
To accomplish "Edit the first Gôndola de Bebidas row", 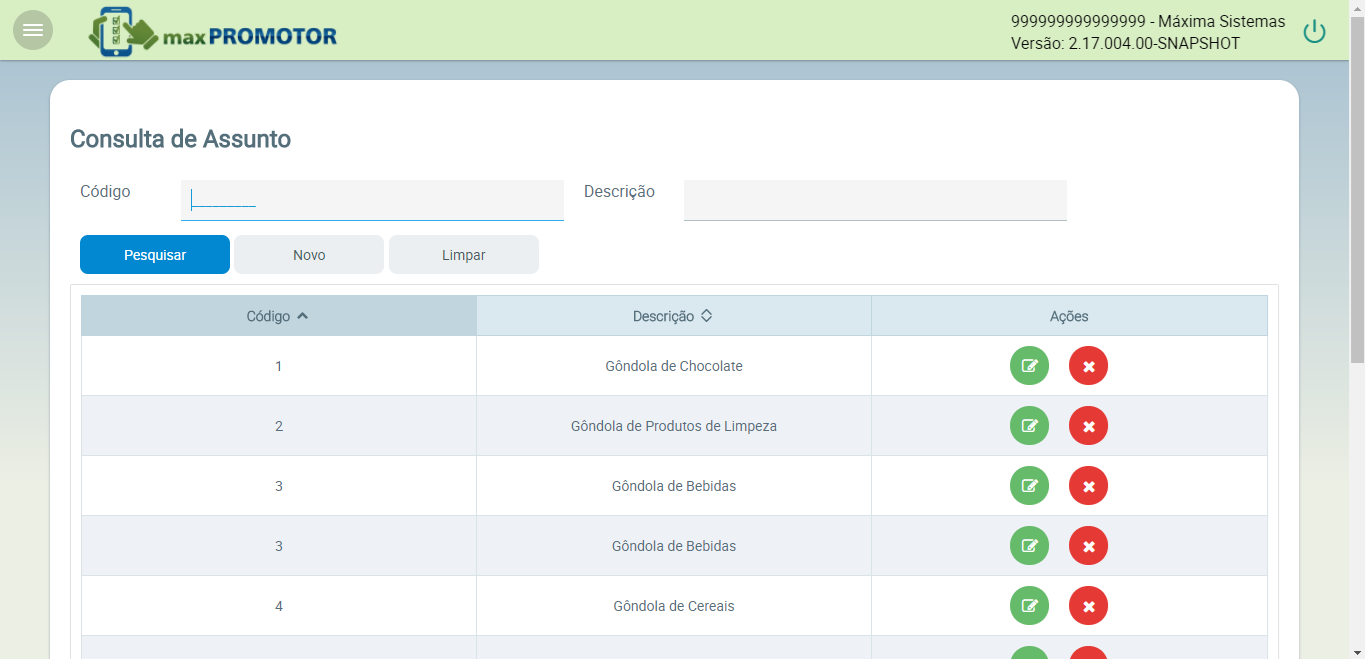I will (1029, 486).
